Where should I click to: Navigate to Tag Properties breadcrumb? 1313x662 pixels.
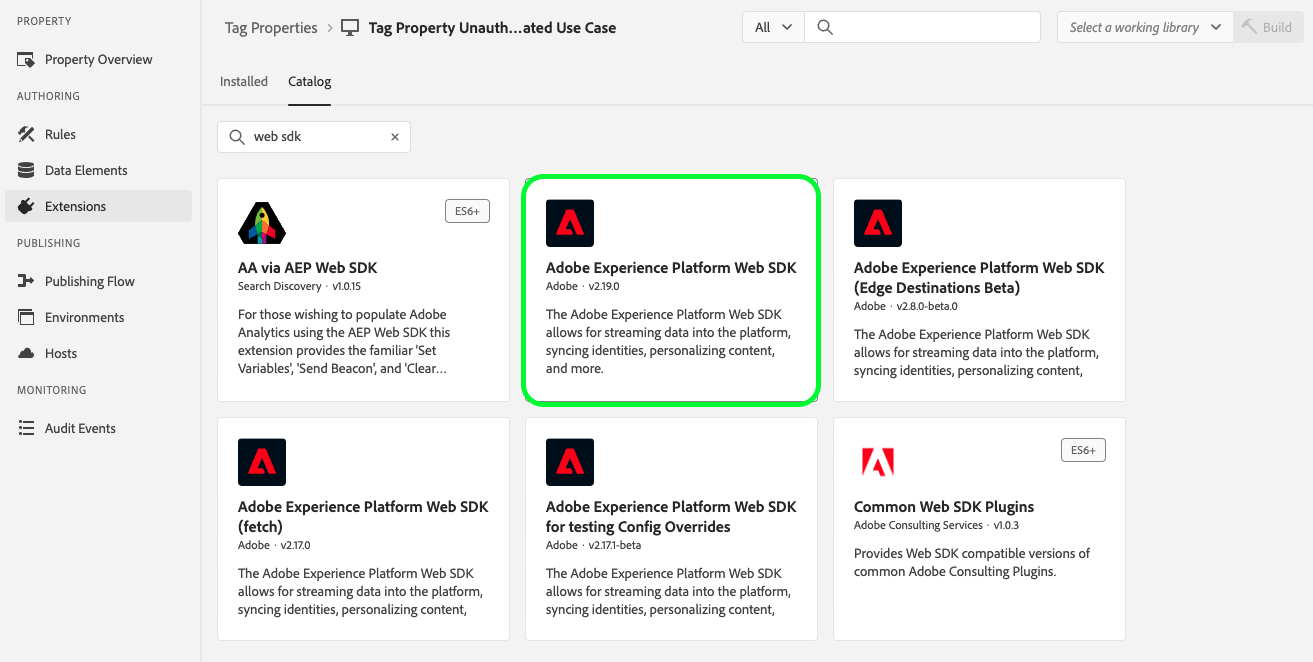click(x=271, y=28)
